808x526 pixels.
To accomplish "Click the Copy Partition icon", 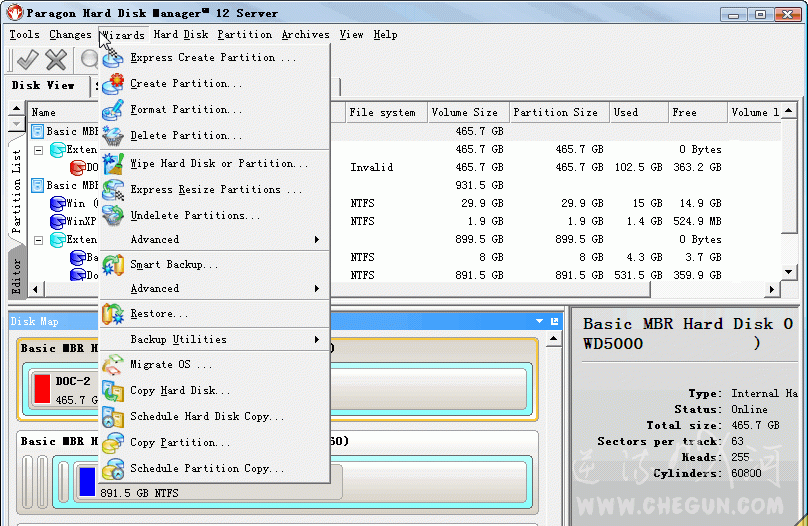I will (112, 443).
